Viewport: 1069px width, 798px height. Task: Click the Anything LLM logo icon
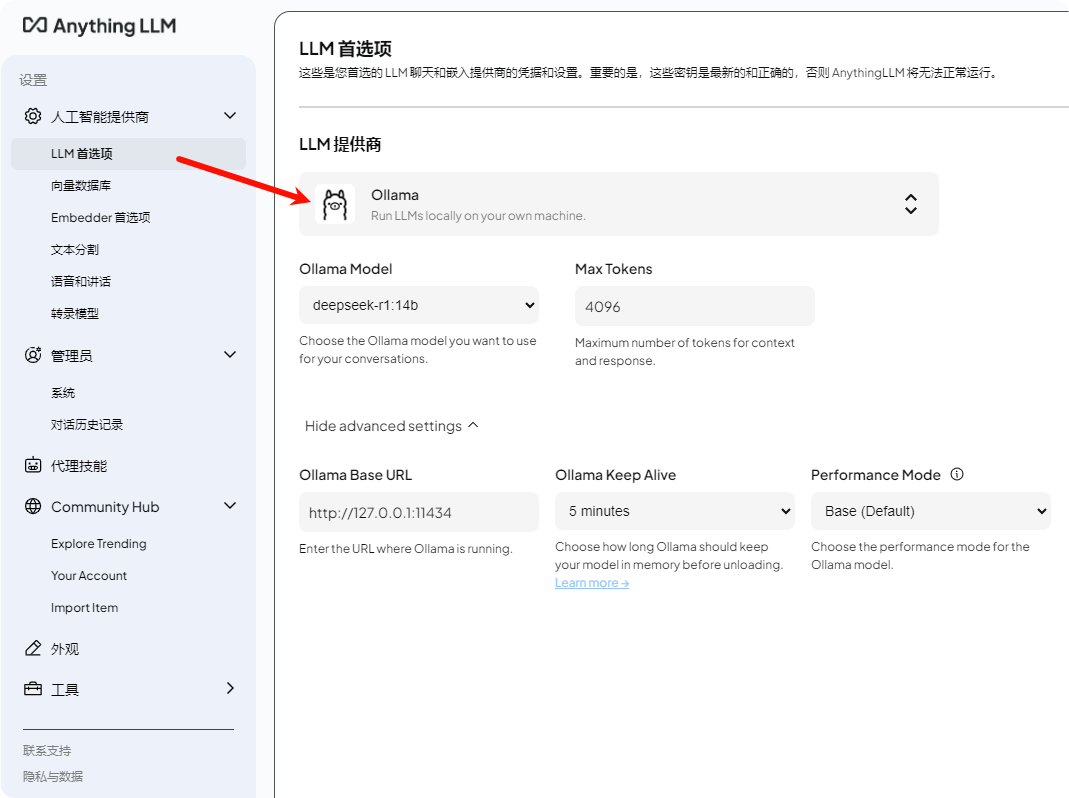(x=35, y=26)
